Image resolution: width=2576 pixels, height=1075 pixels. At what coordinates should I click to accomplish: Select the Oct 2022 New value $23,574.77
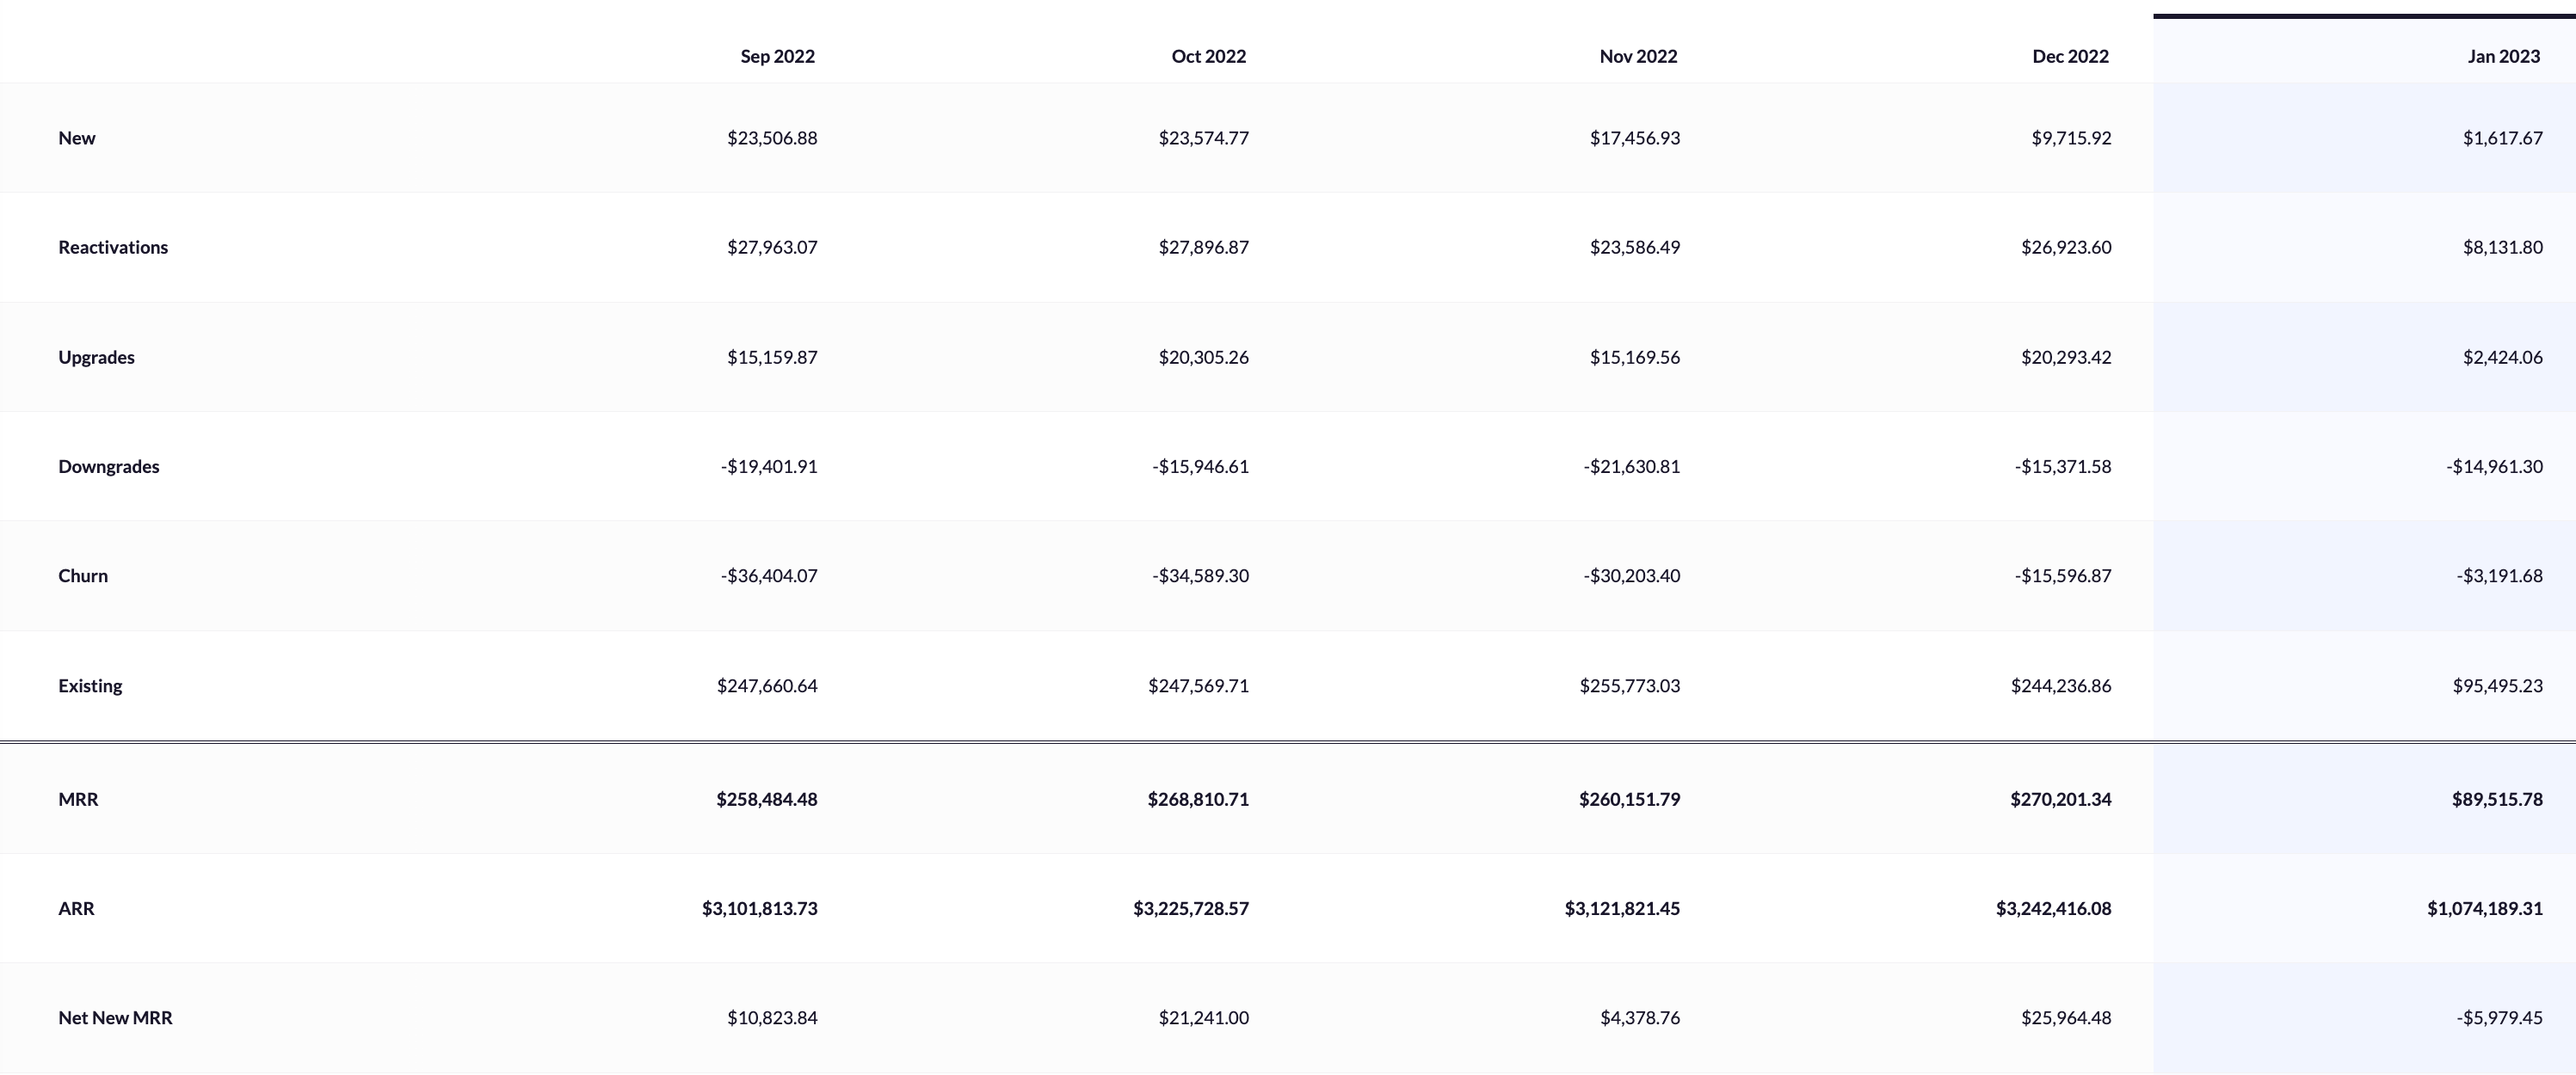(1203, 138)
